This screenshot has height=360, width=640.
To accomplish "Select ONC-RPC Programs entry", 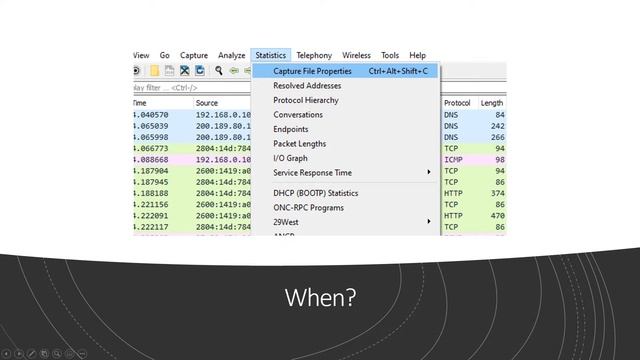I will (345, 208).
